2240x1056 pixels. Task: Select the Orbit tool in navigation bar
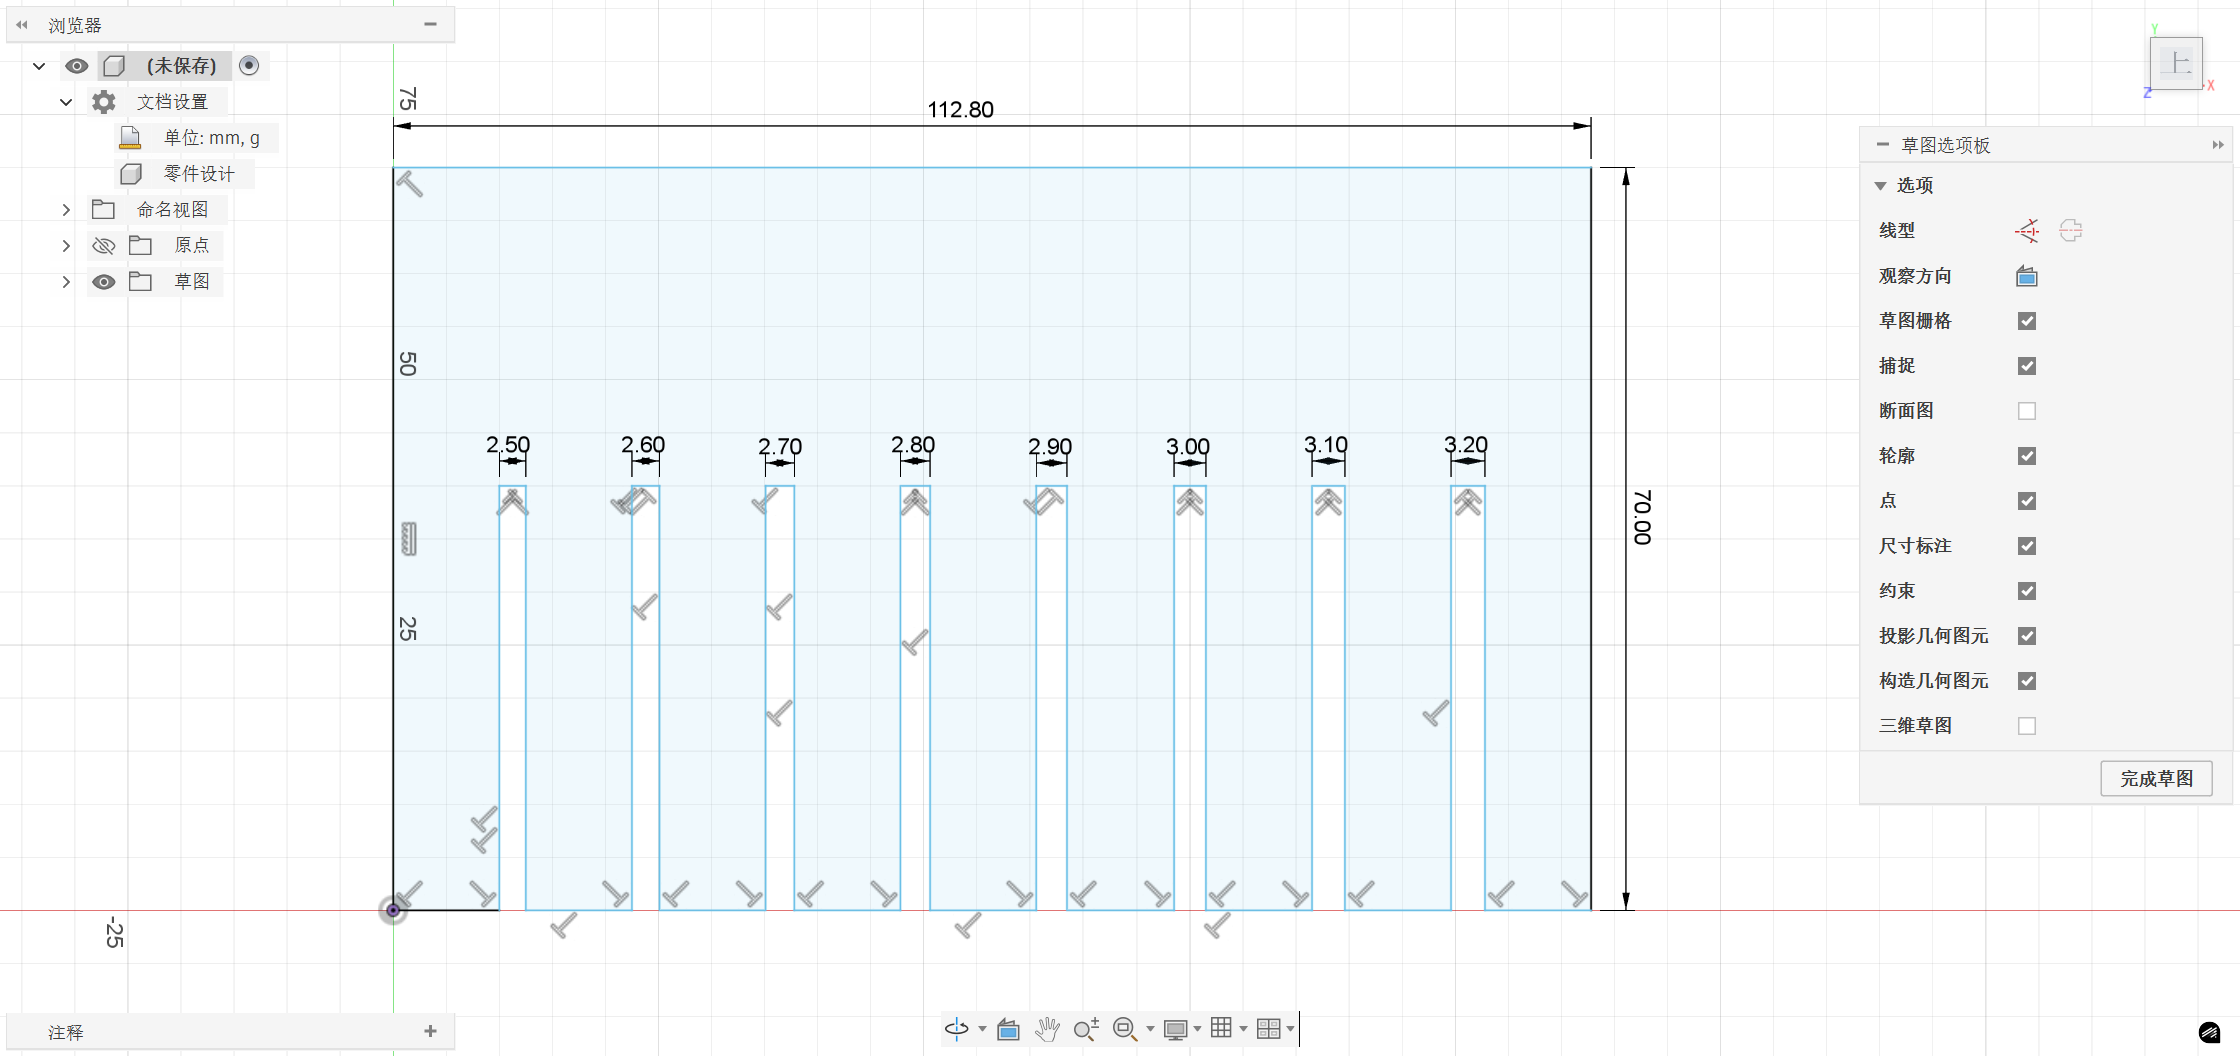point(957,1028)
